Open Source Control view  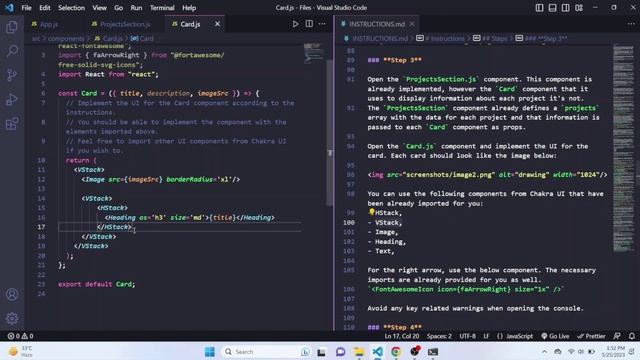pyautogui.click(x=12, y=75)
